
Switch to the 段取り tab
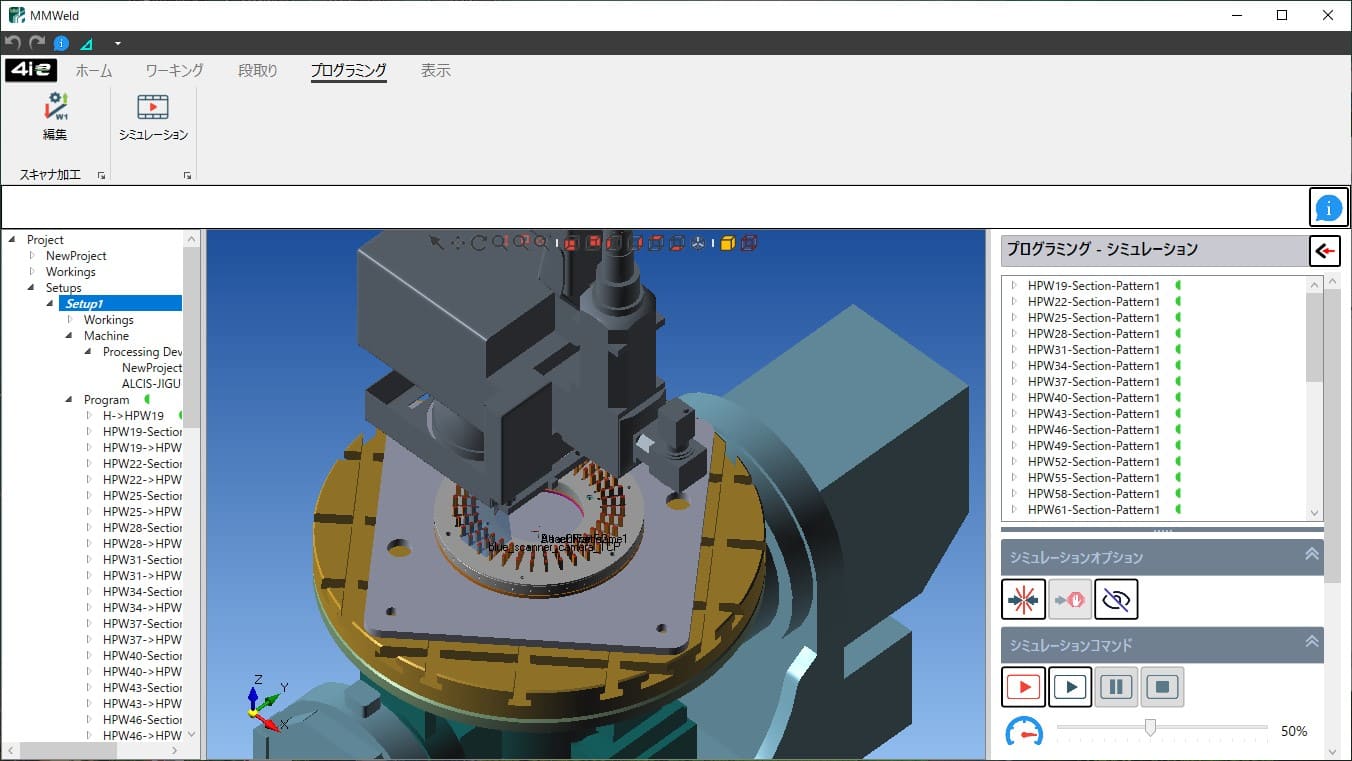[257, 71]
